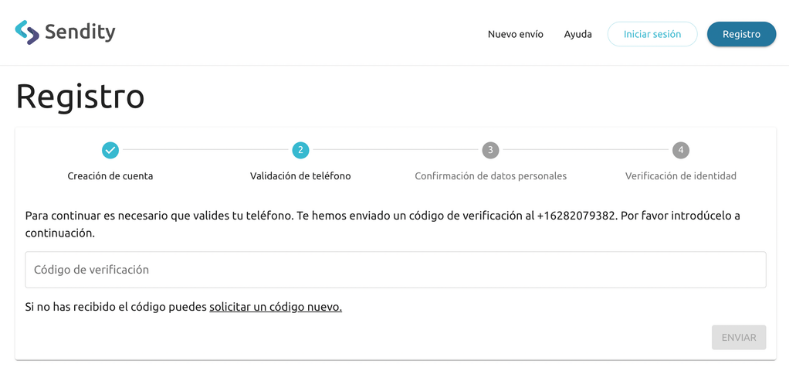Image resolution: width=789 pixels, height=372 pixels.
Task: Select step 3 circle icon
Action: pos(490,150)
